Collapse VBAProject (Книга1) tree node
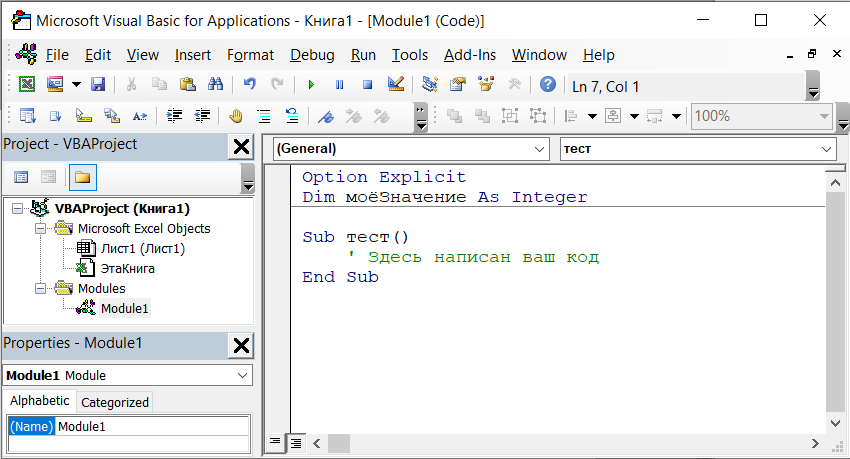The image size is (850, 459). [17, 209]
